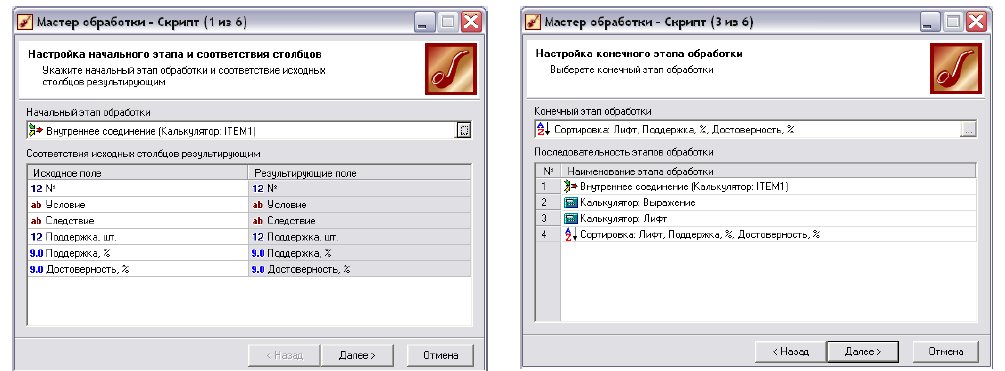Click string type icon of source Условие

[36, 204]
